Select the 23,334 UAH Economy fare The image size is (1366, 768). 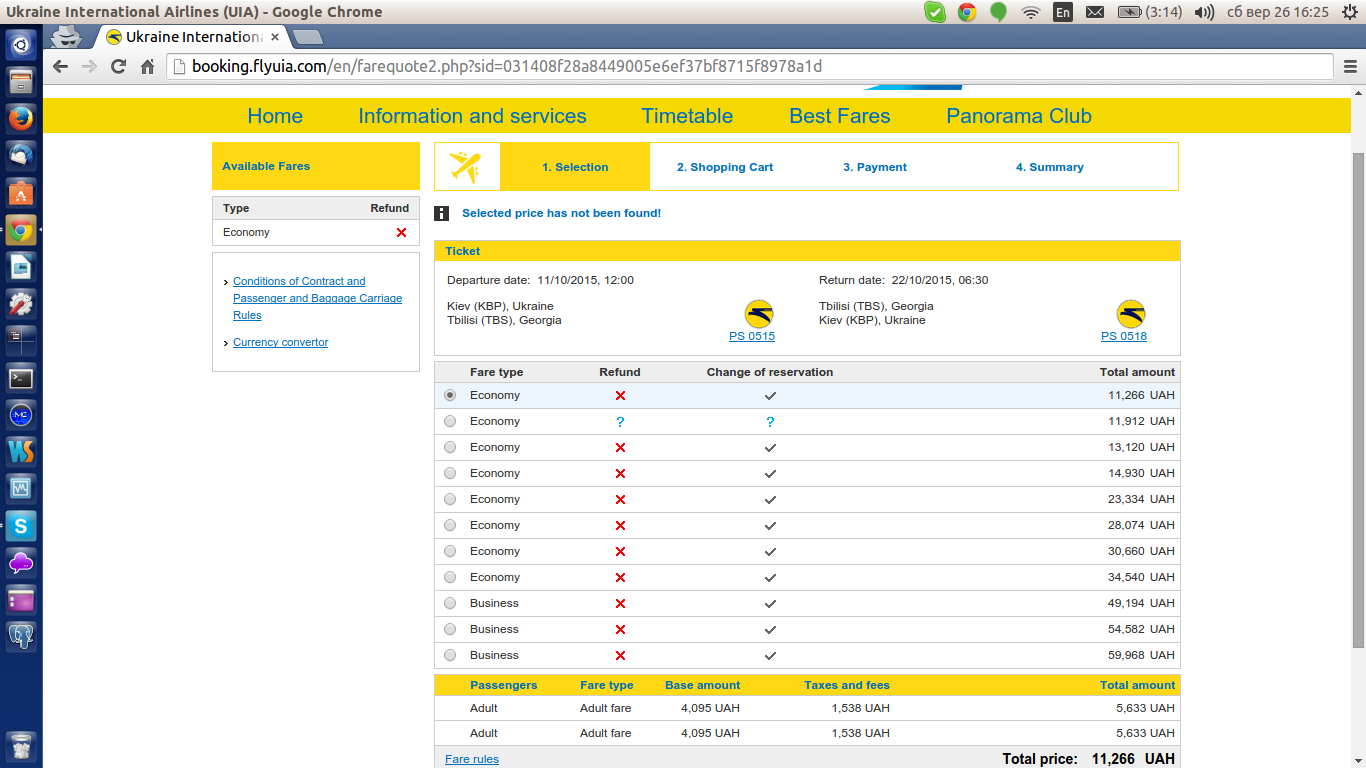click(x=450, y=500)
